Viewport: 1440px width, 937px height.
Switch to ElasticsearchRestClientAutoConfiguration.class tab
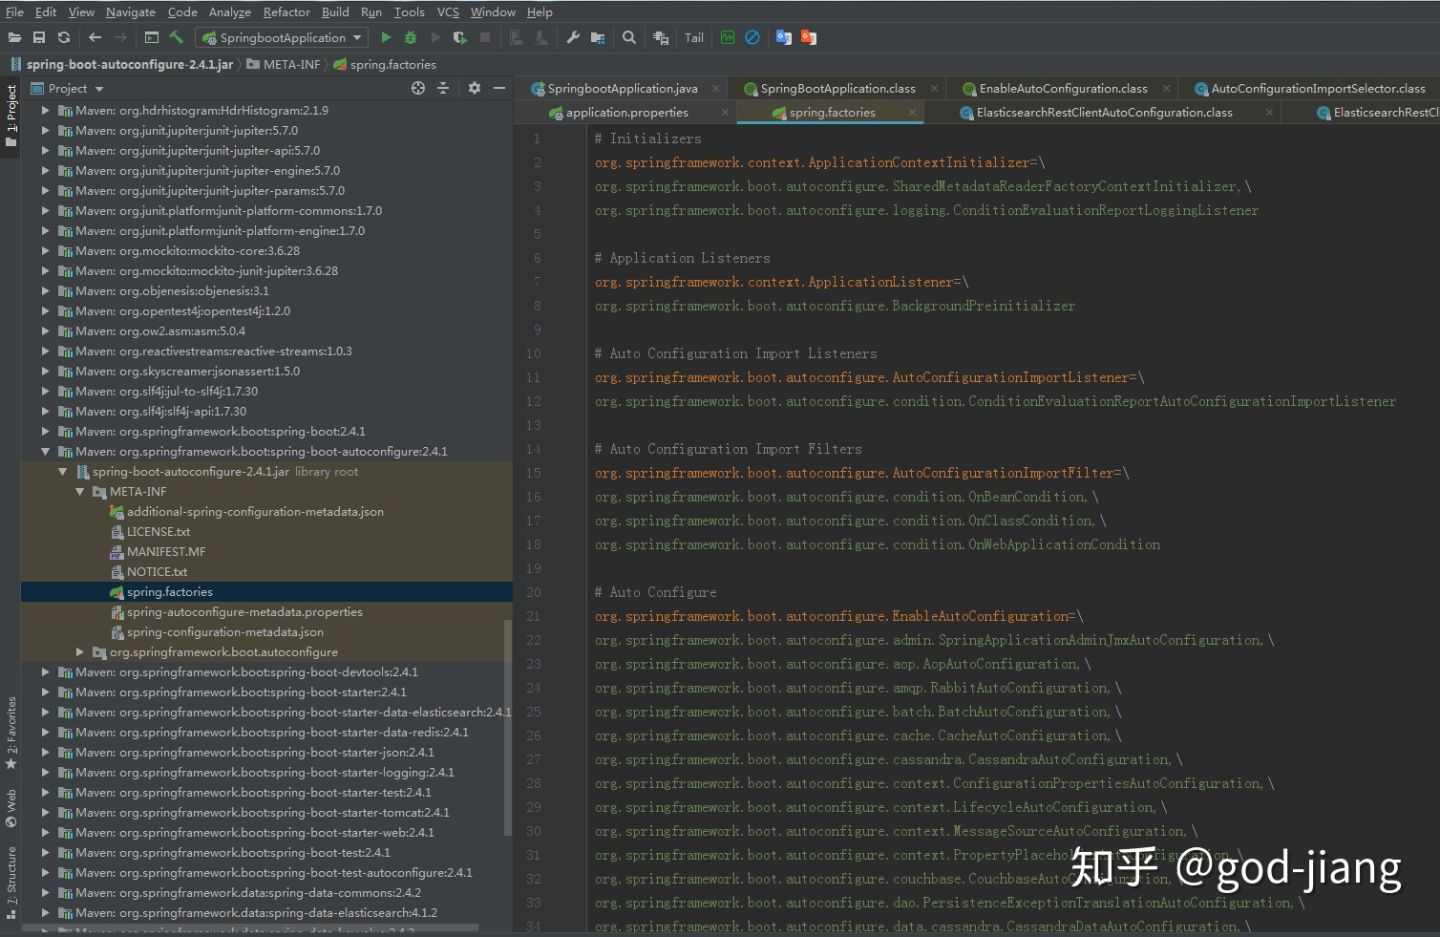pyautogui.click(x=1104, y=112)
